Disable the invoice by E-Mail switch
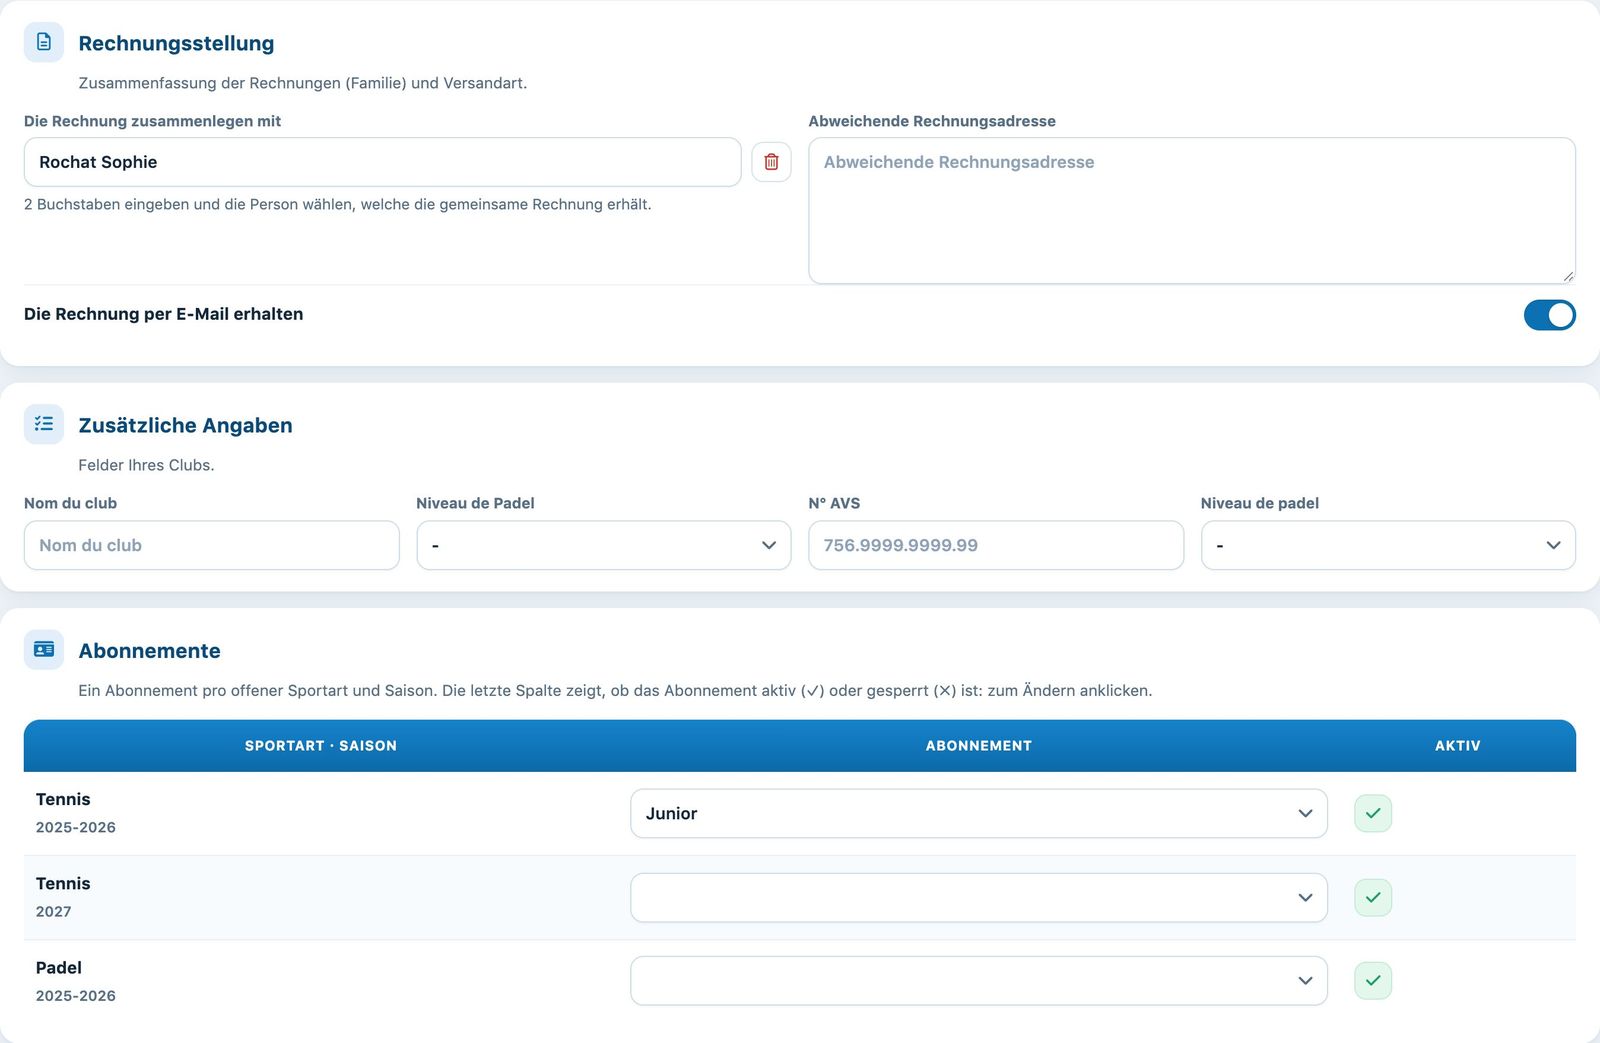The width and height of the screenshot is (1600, 1043). coord(1549,315)
